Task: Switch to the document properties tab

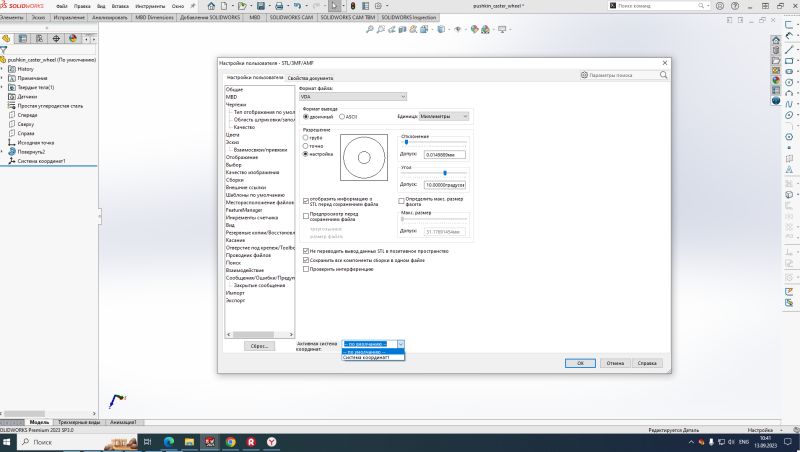Action: pyautogui.click(x=310, y=78)
